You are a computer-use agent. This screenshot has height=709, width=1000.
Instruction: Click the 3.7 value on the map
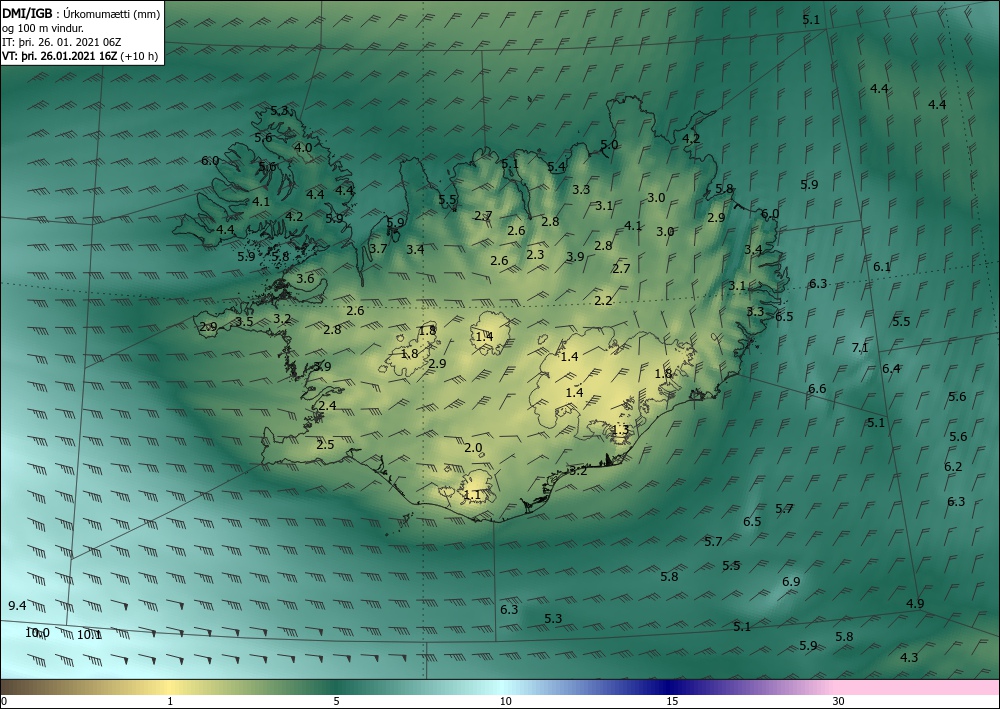pos(378,249)
